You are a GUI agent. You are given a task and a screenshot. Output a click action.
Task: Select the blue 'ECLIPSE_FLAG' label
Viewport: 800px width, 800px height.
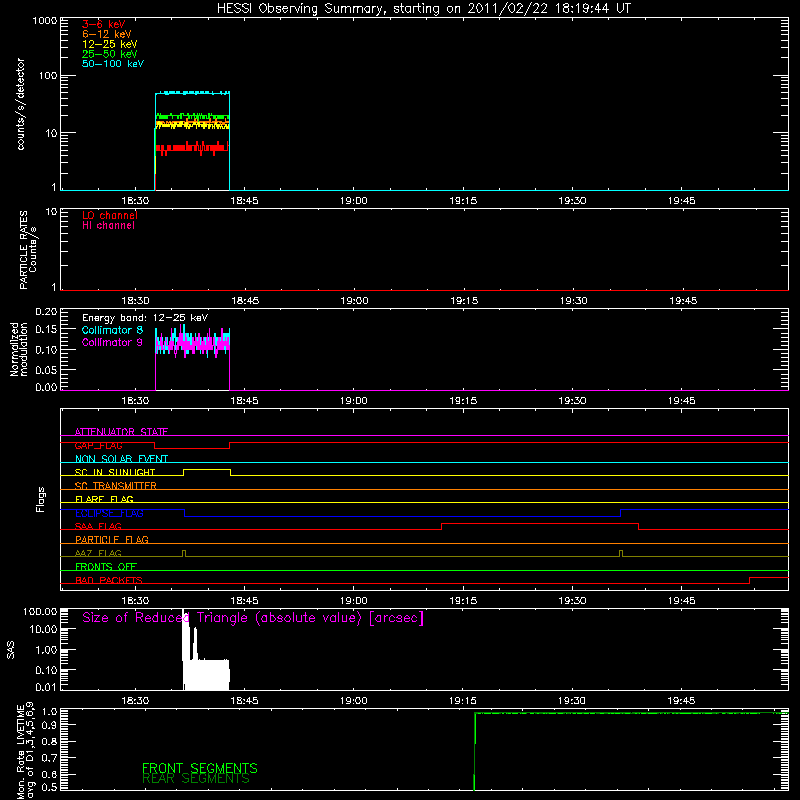[x=109, y=513]
